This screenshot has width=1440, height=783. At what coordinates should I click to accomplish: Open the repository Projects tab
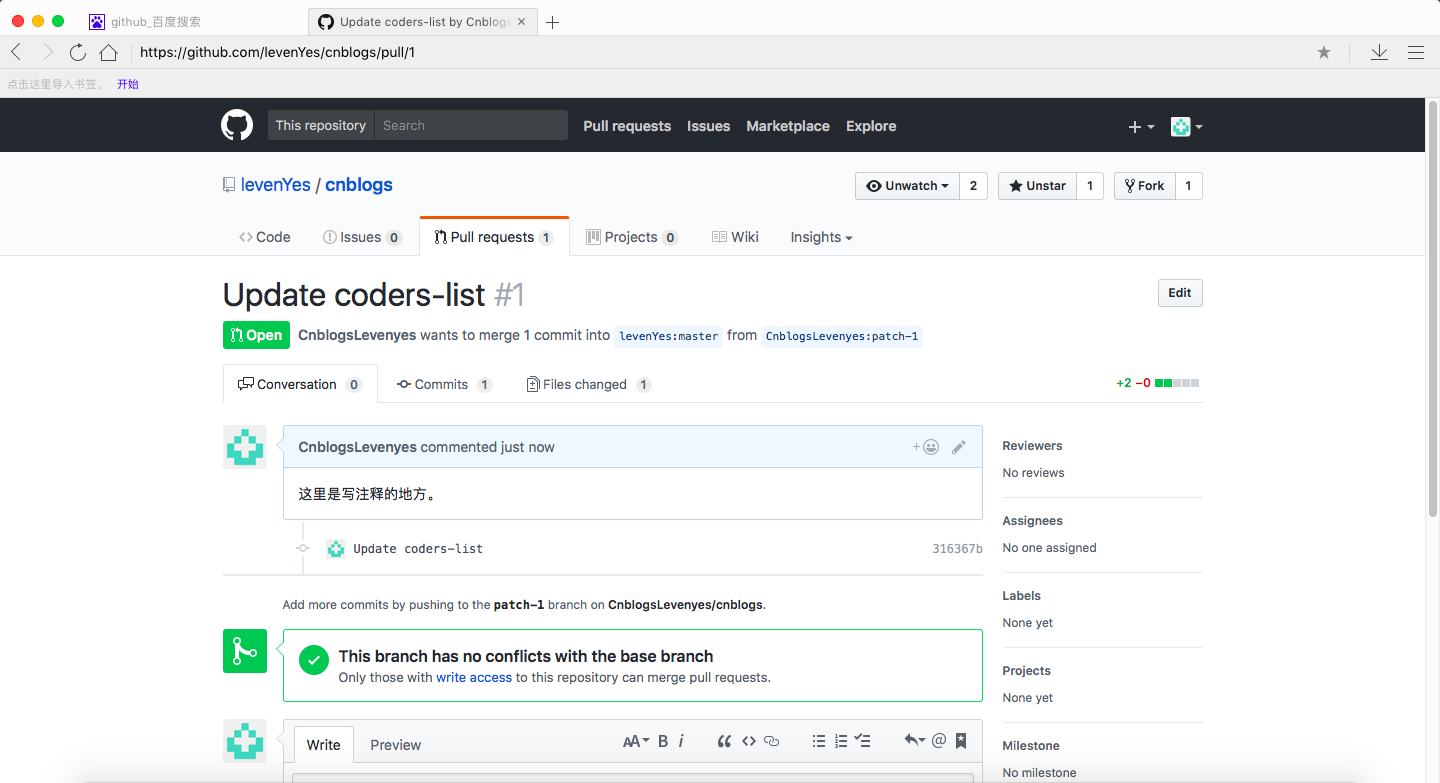pyautogui.click(x=632, y=237)
